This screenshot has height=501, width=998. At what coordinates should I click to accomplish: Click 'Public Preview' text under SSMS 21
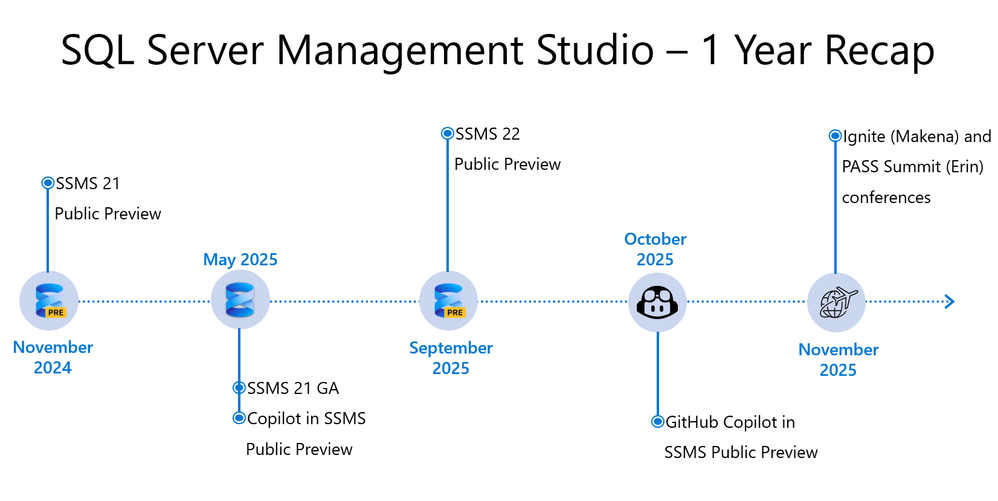tap(108, 214)
